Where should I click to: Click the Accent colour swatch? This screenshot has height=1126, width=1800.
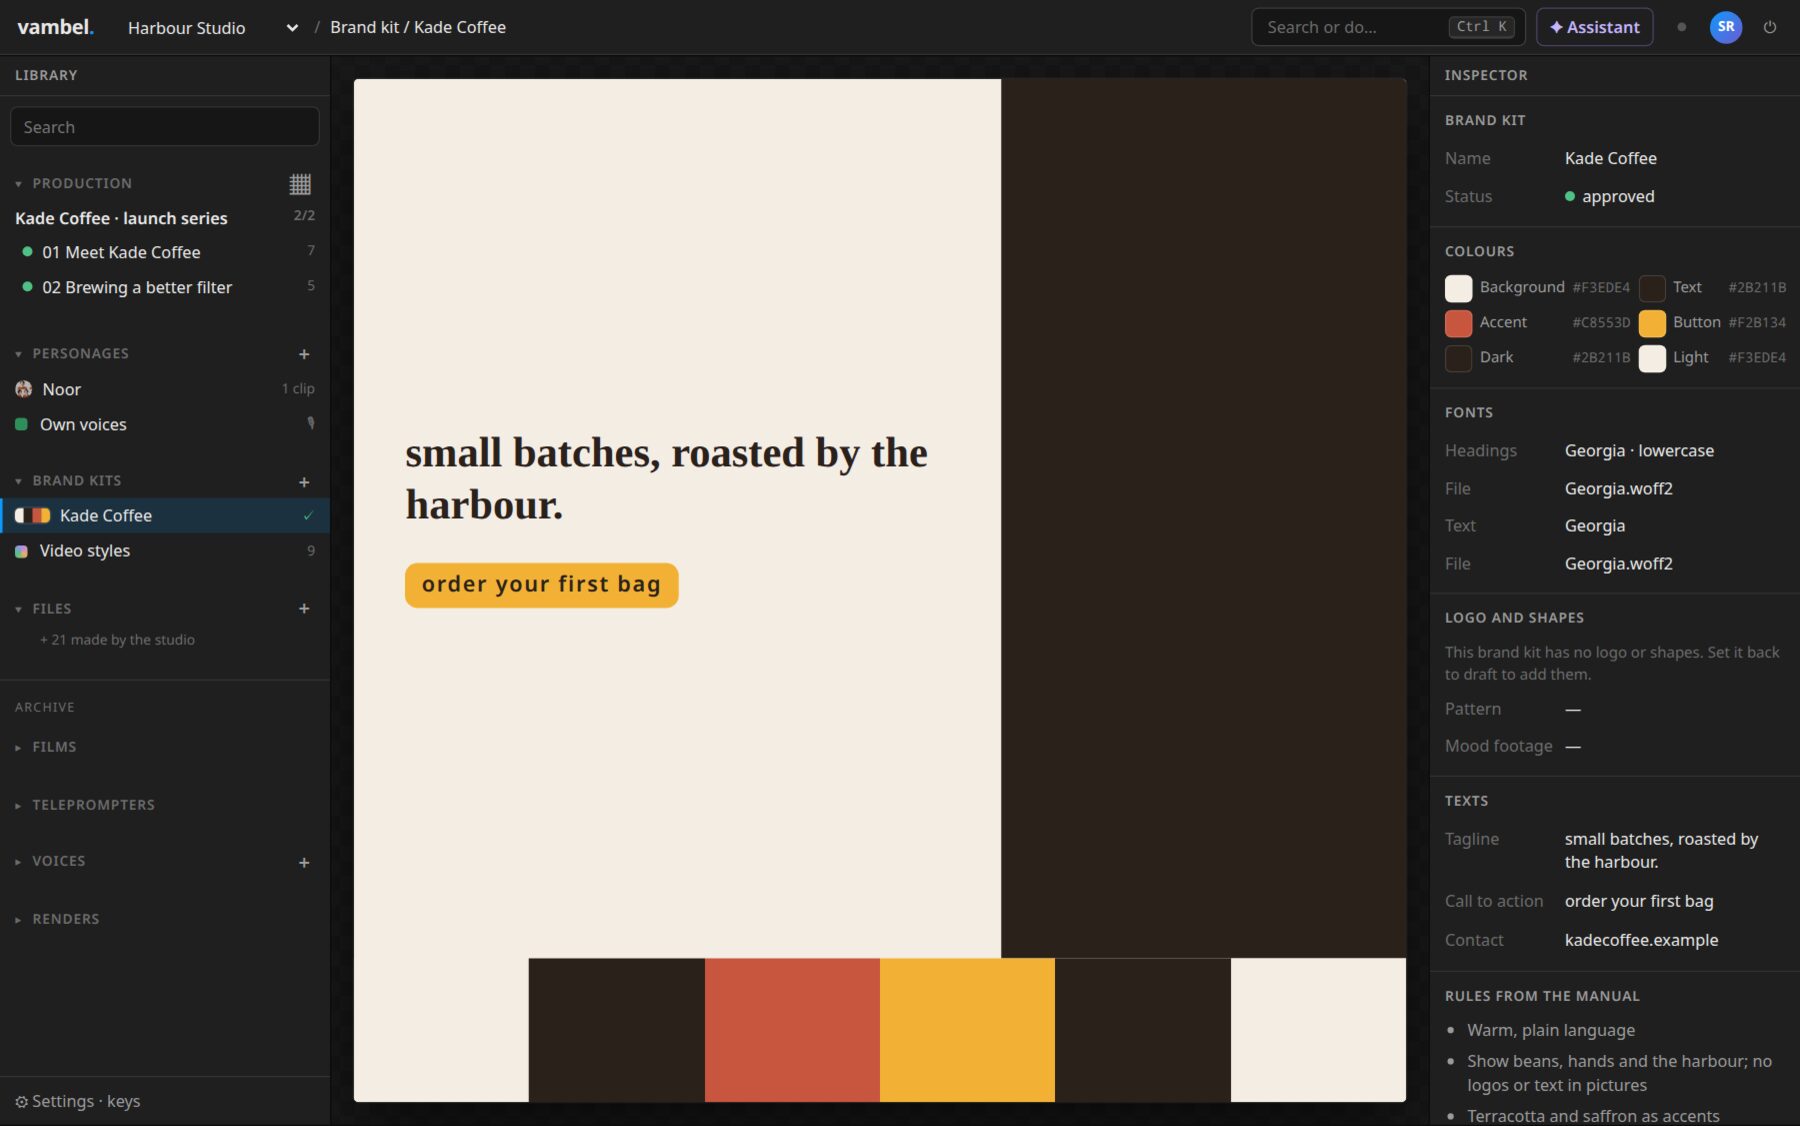point(1458,323)
